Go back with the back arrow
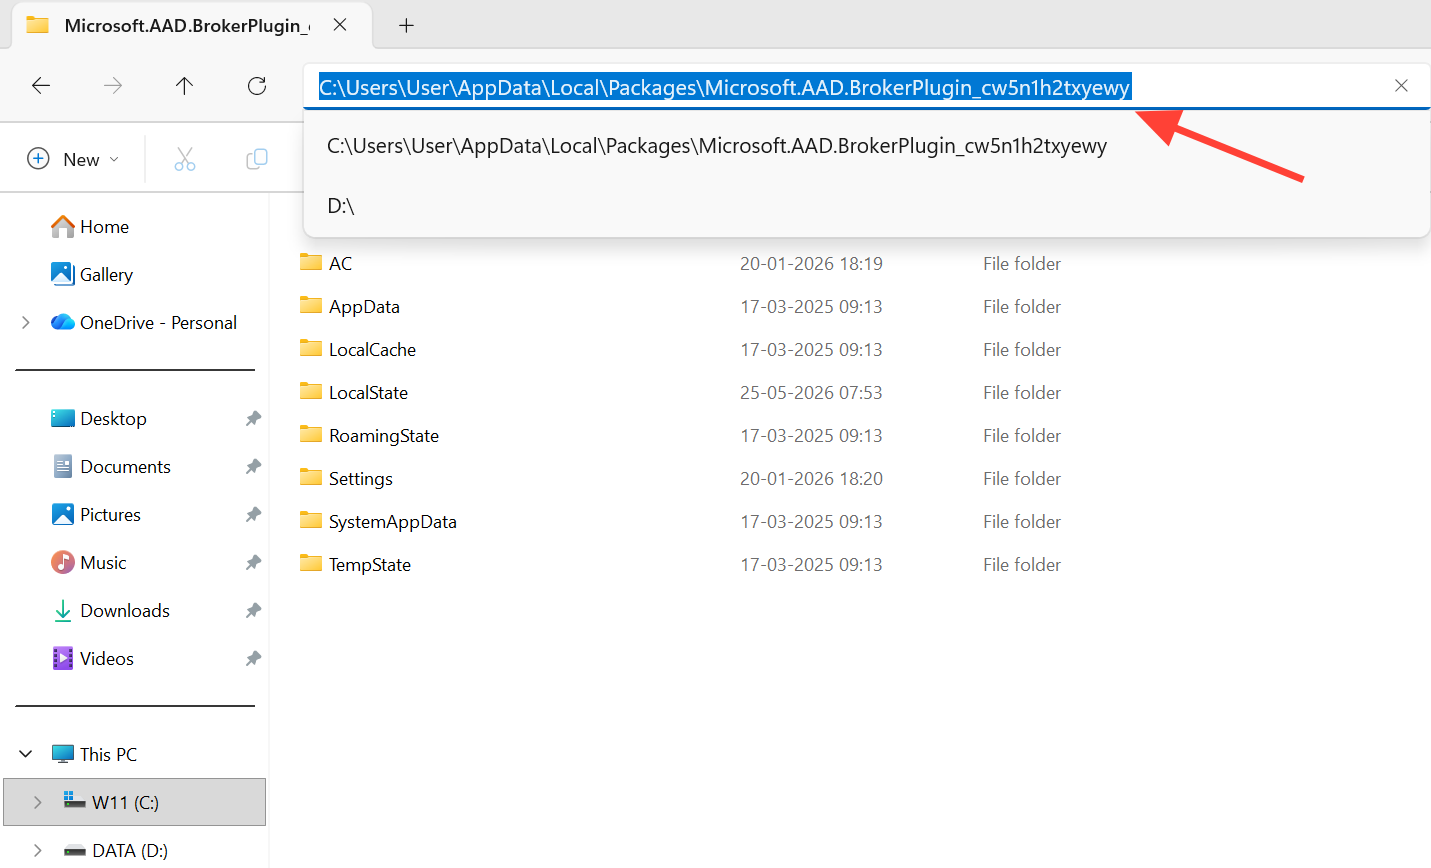 (41, 86)
